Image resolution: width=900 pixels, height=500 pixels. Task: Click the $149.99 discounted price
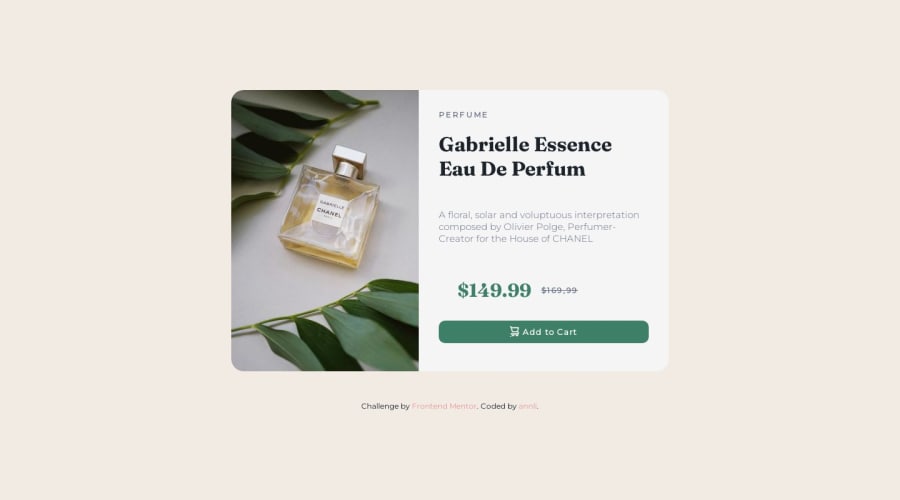(494, 290)
